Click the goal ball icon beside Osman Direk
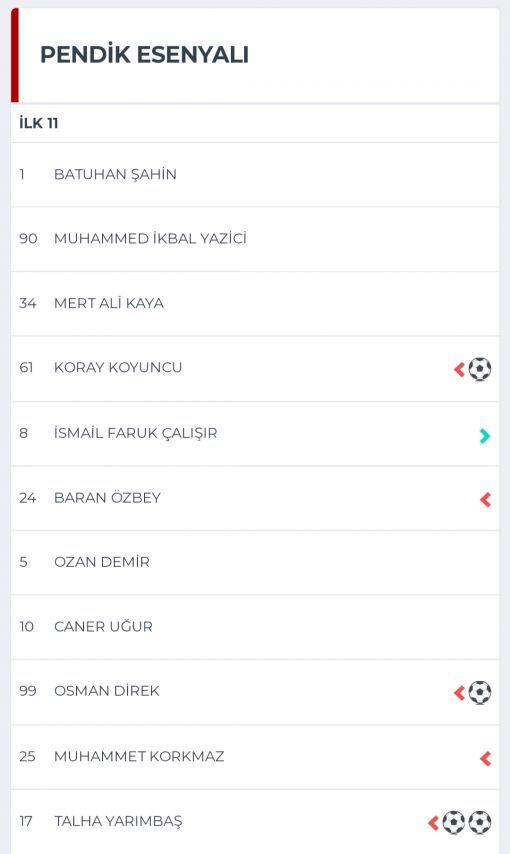 pos(480,693)
